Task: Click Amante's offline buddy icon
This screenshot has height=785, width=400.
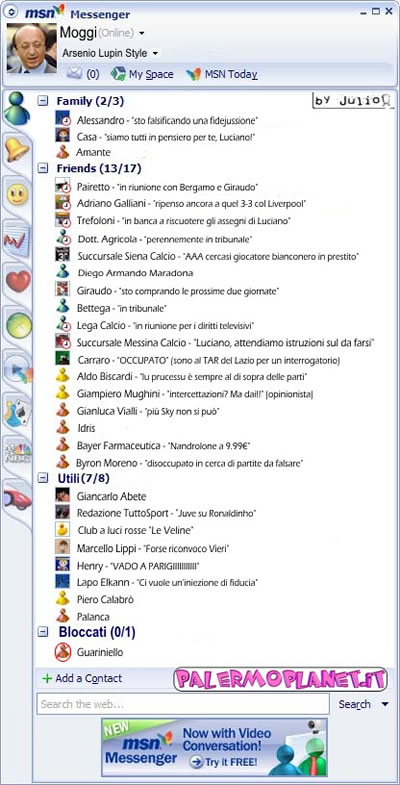Action: (63, 152)
